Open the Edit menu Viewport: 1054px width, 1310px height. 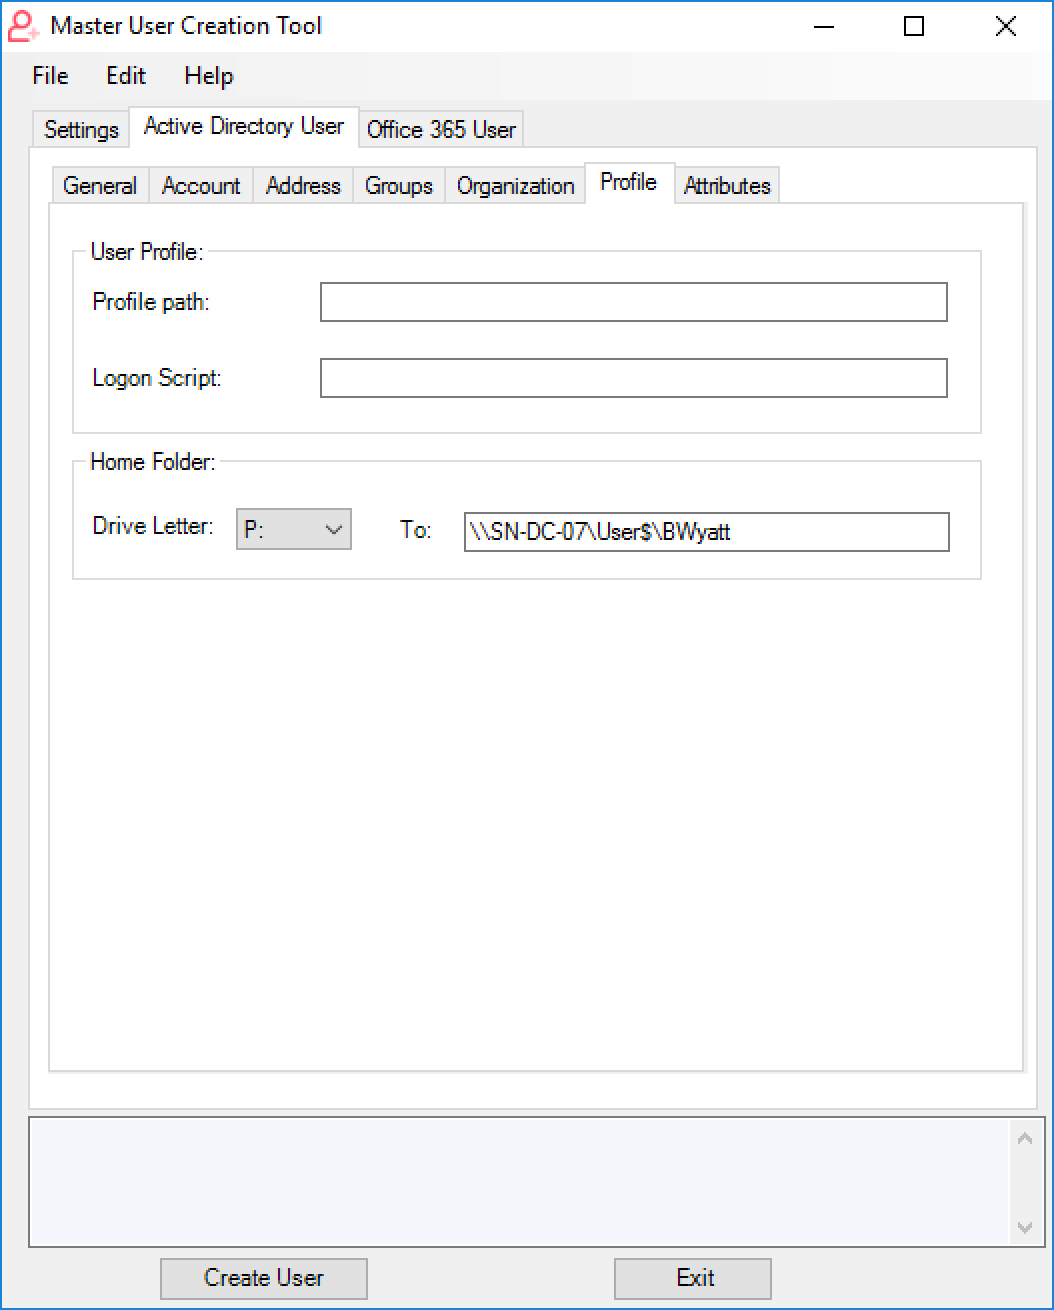(126, 76)
